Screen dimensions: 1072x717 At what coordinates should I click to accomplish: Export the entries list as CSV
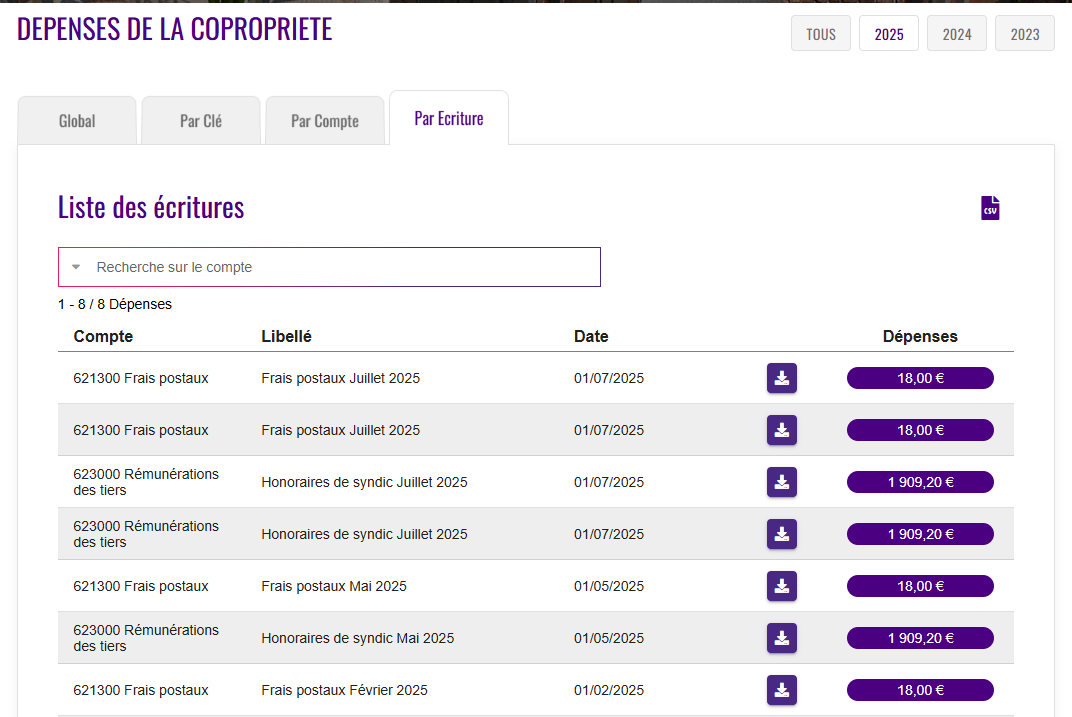(990, 208)
